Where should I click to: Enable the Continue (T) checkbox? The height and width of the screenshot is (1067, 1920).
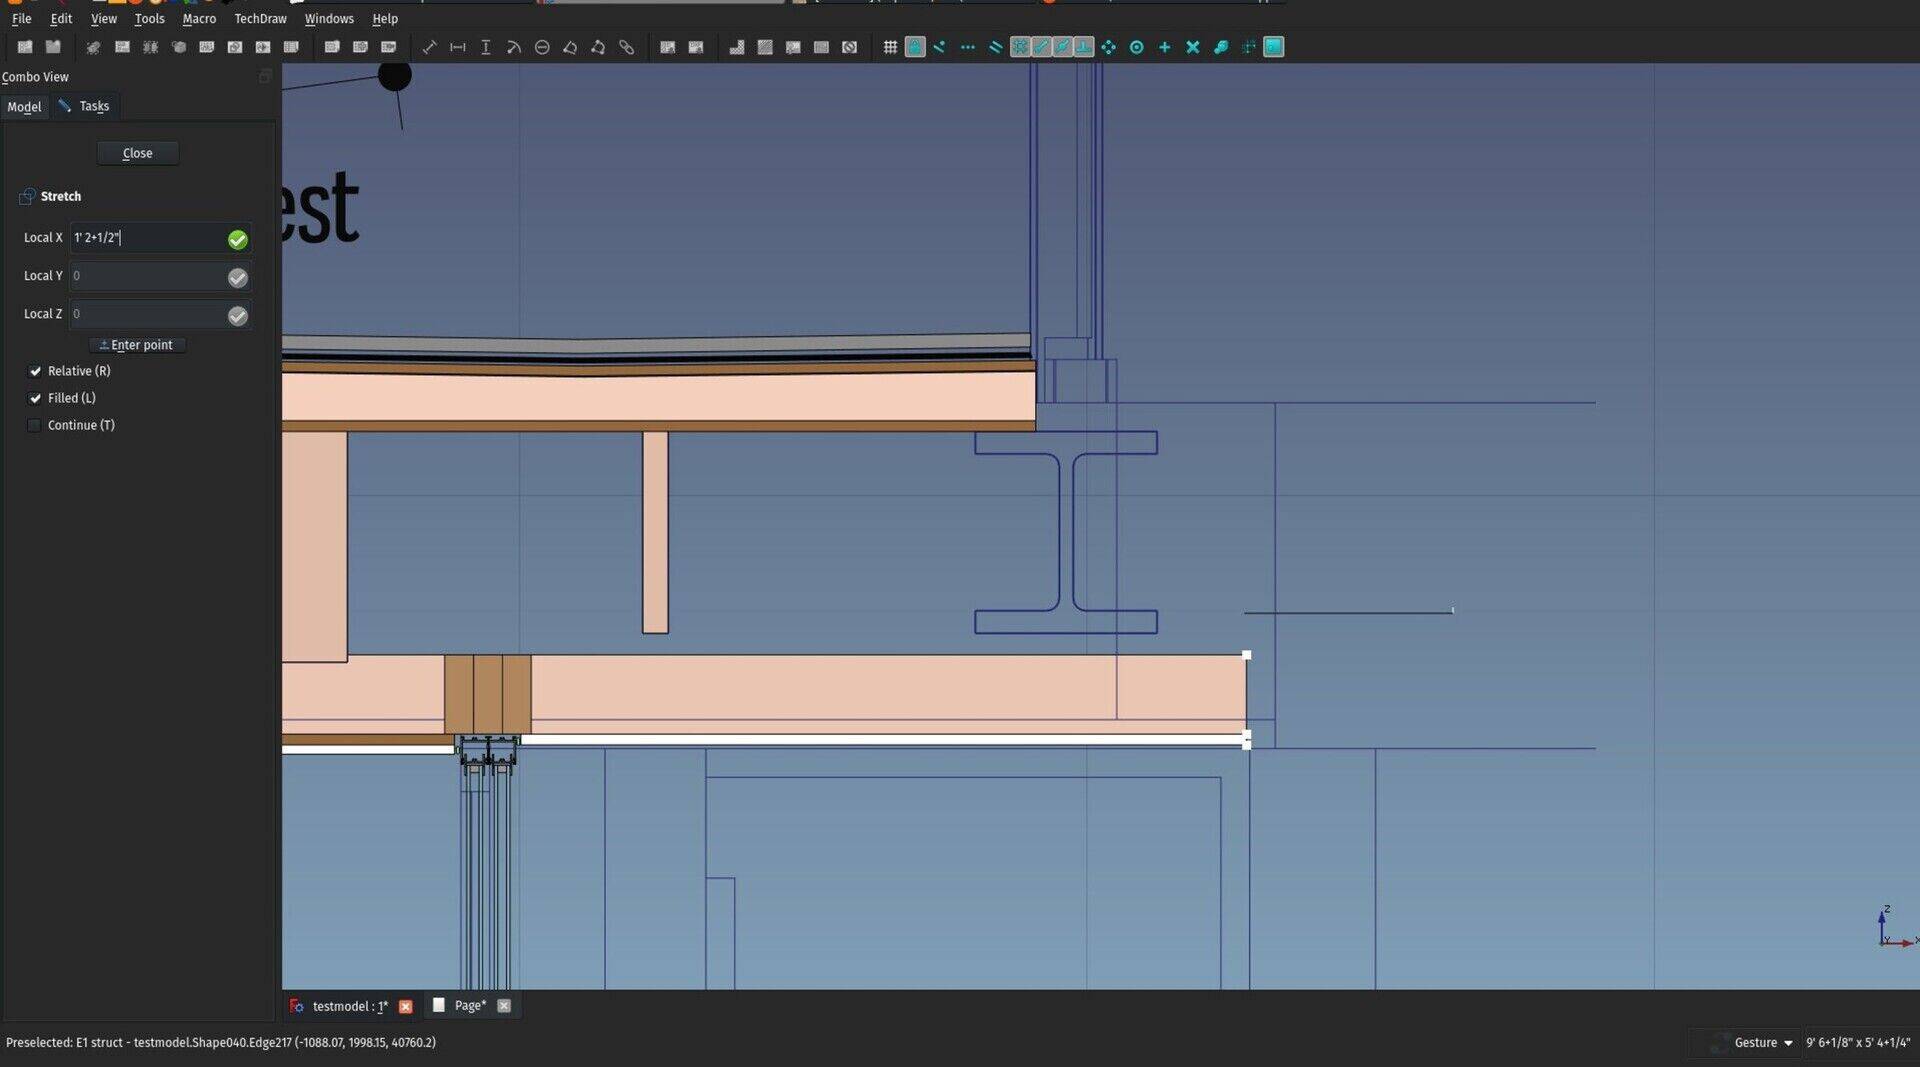[34, 425]
